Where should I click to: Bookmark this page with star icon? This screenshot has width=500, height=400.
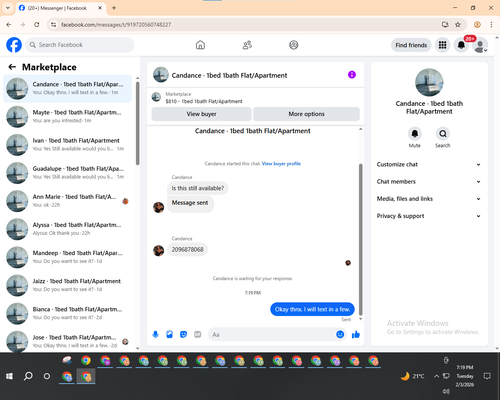tap(458, 25)
